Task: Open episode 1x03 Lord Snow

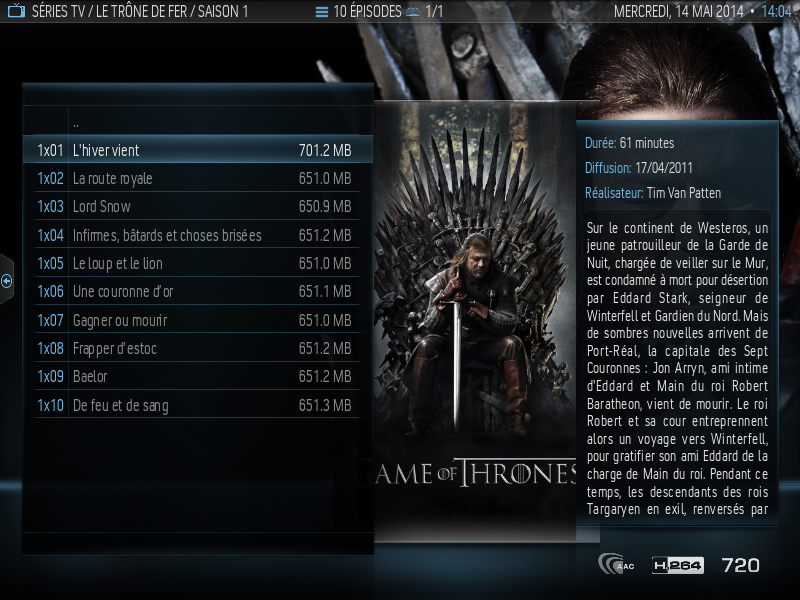Action: tap(198, 206)
